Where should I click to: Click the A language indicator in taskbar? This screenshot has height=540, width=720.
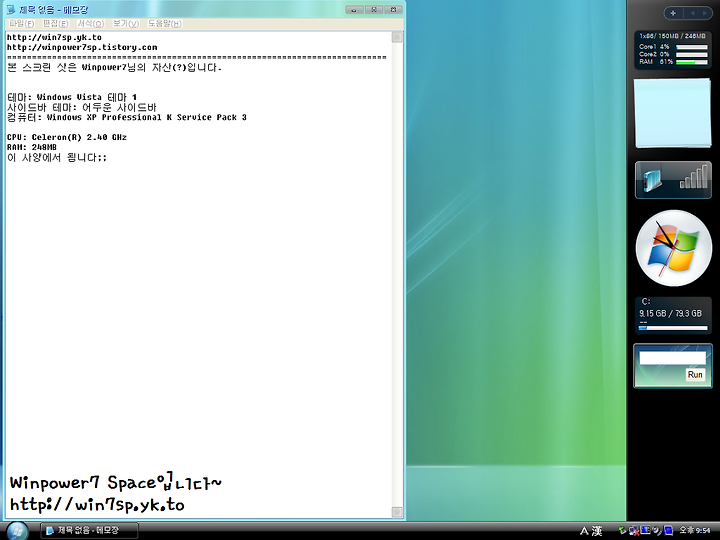coord(584,531)
